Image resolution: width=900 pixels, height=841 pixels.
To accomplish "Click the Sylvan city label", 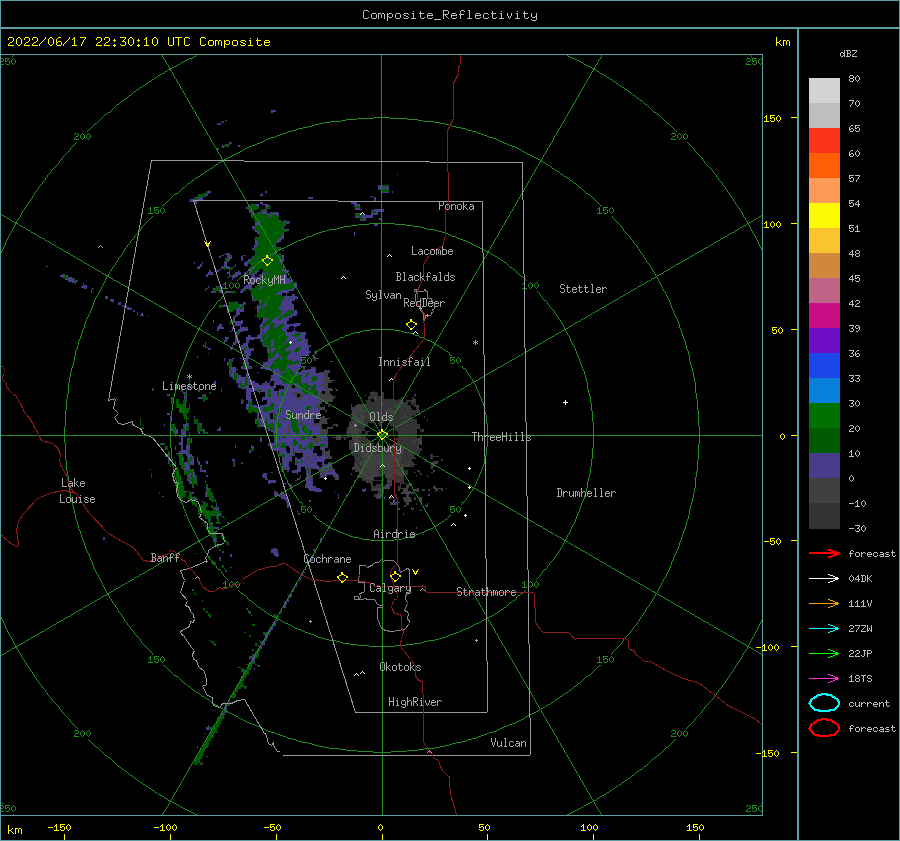I will 383,295.
